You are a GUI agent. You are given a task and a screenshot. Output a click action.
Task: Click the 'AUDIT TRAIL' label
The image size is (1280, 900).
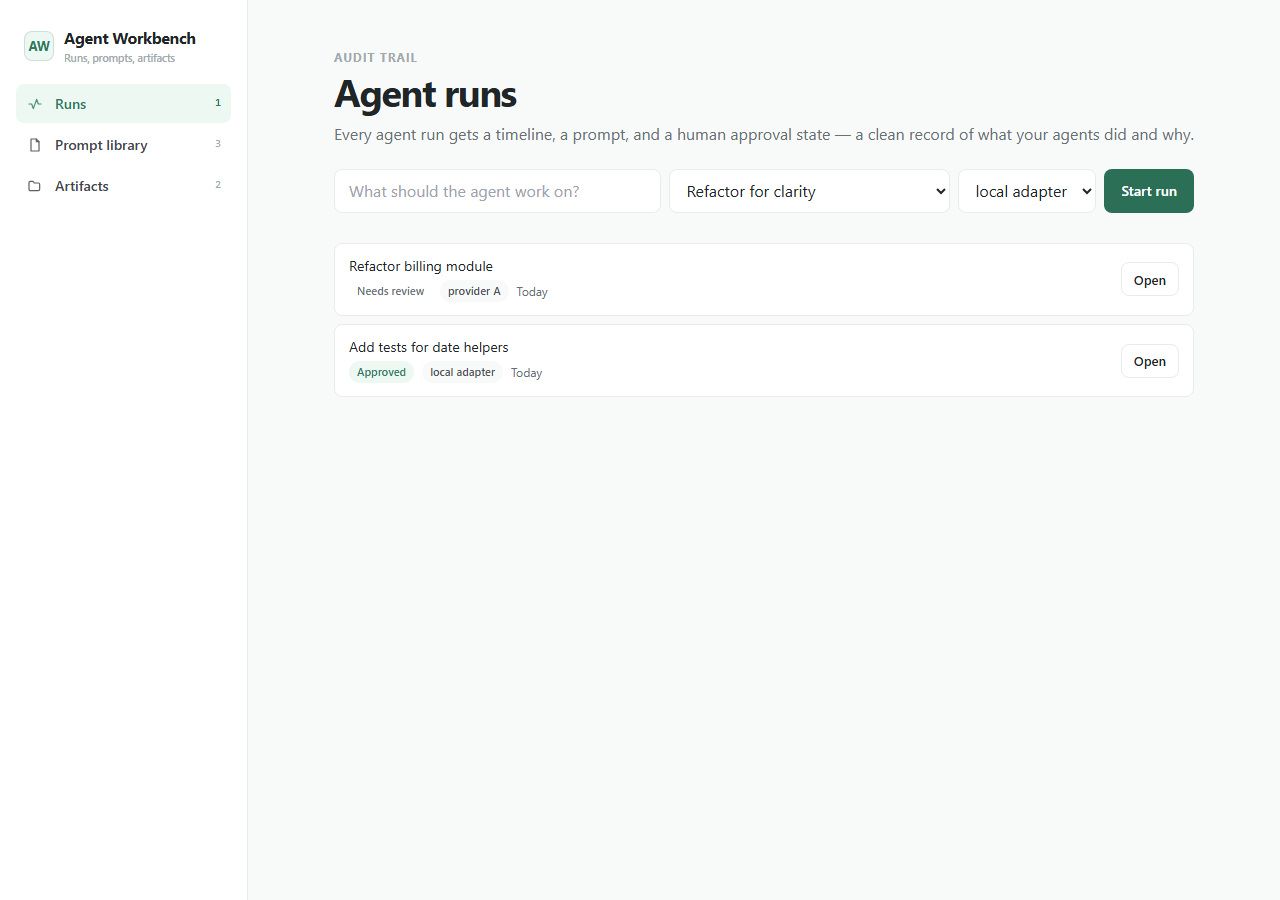[x=376, y=58]
